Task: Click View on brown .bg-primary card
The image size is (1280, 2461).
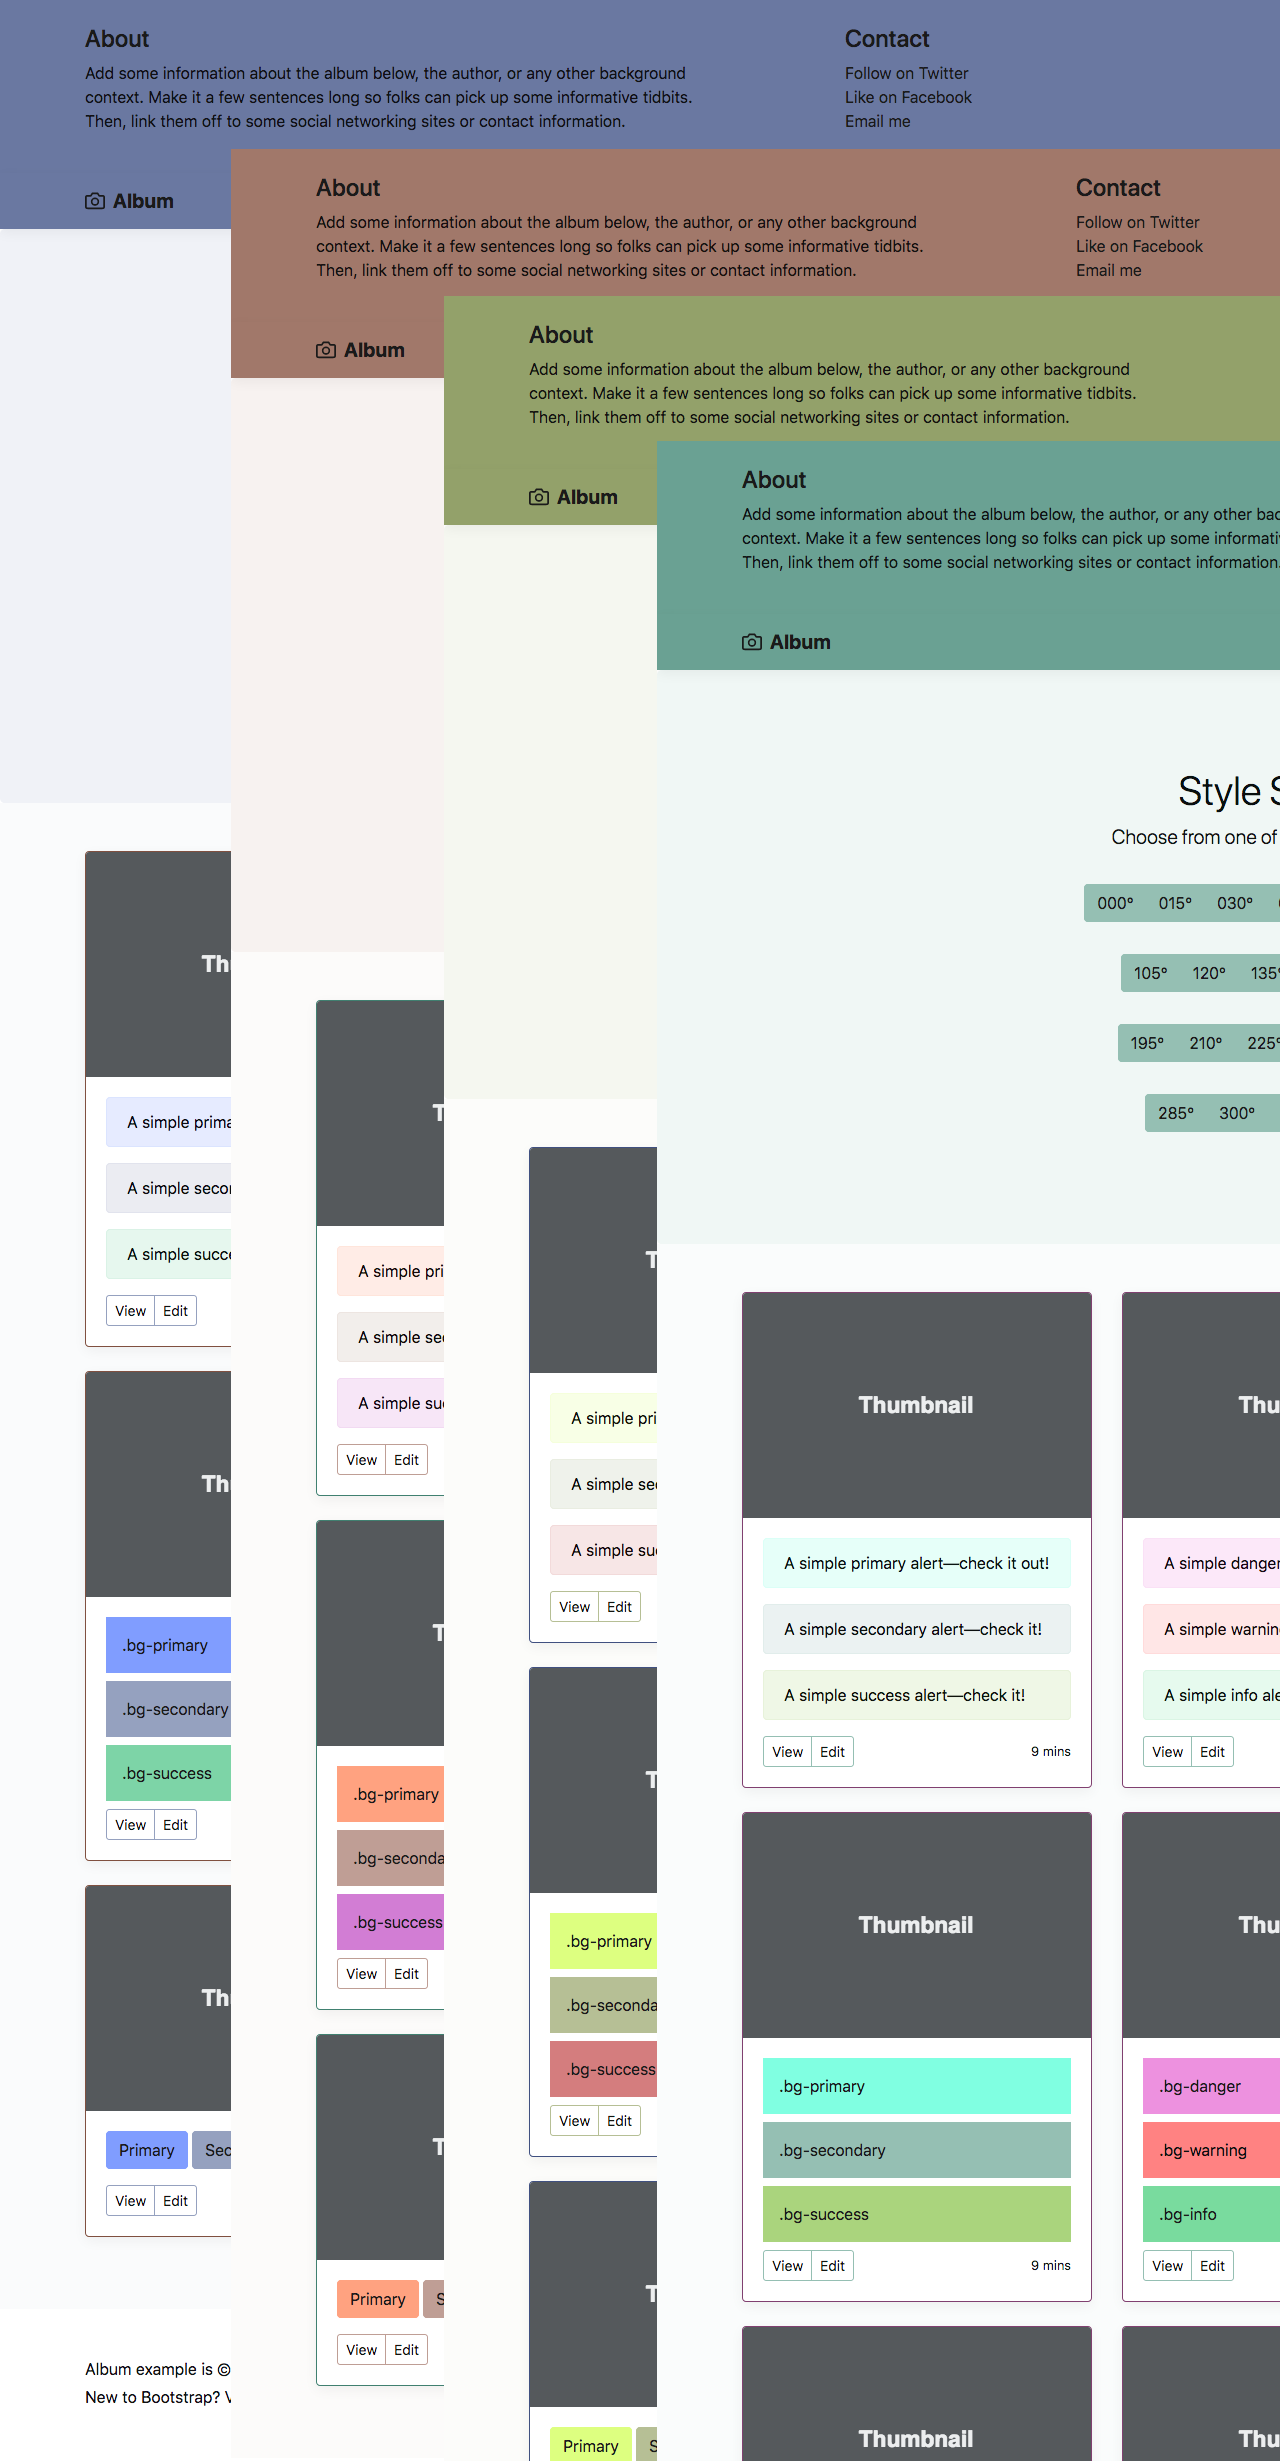Action: [361, 1974]
